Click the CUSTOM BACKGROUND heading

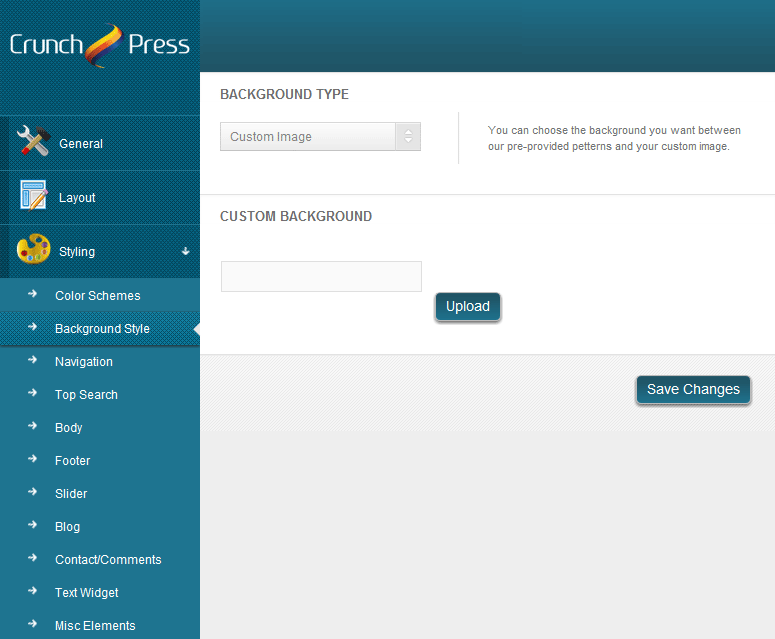point(296,216)
